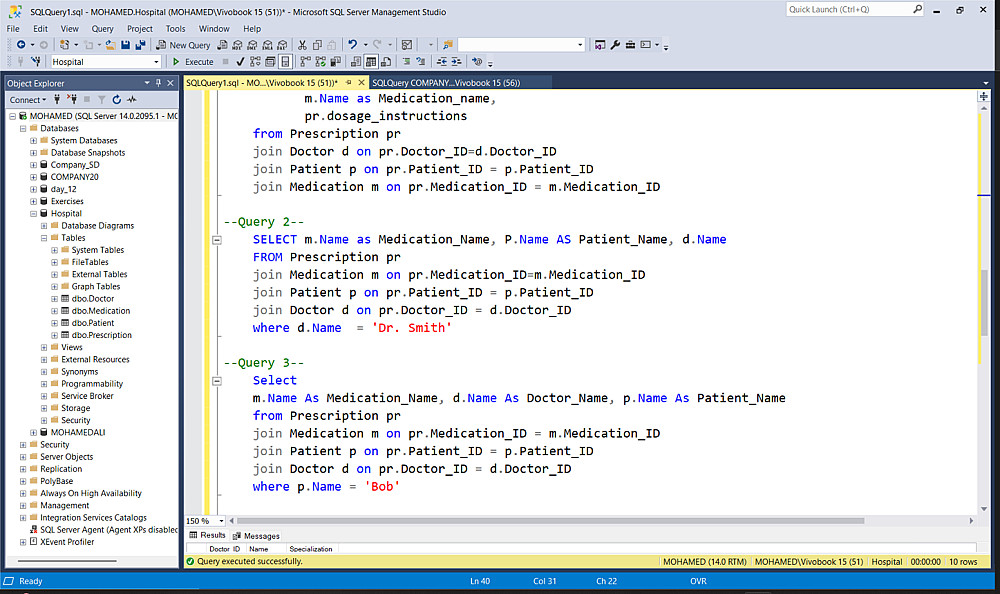Switch output to Results to Grid

pos(371,62)
